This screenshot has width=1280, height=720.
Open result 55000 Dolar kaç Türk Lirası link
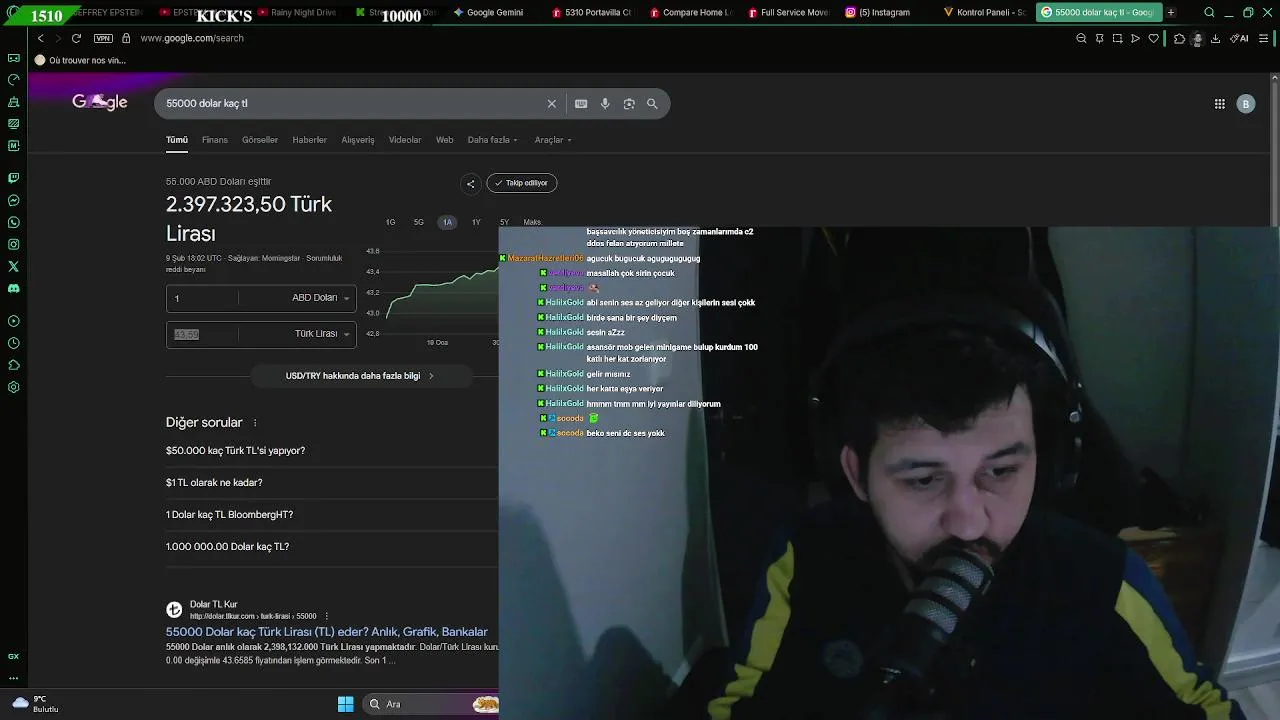coord(327,632)
